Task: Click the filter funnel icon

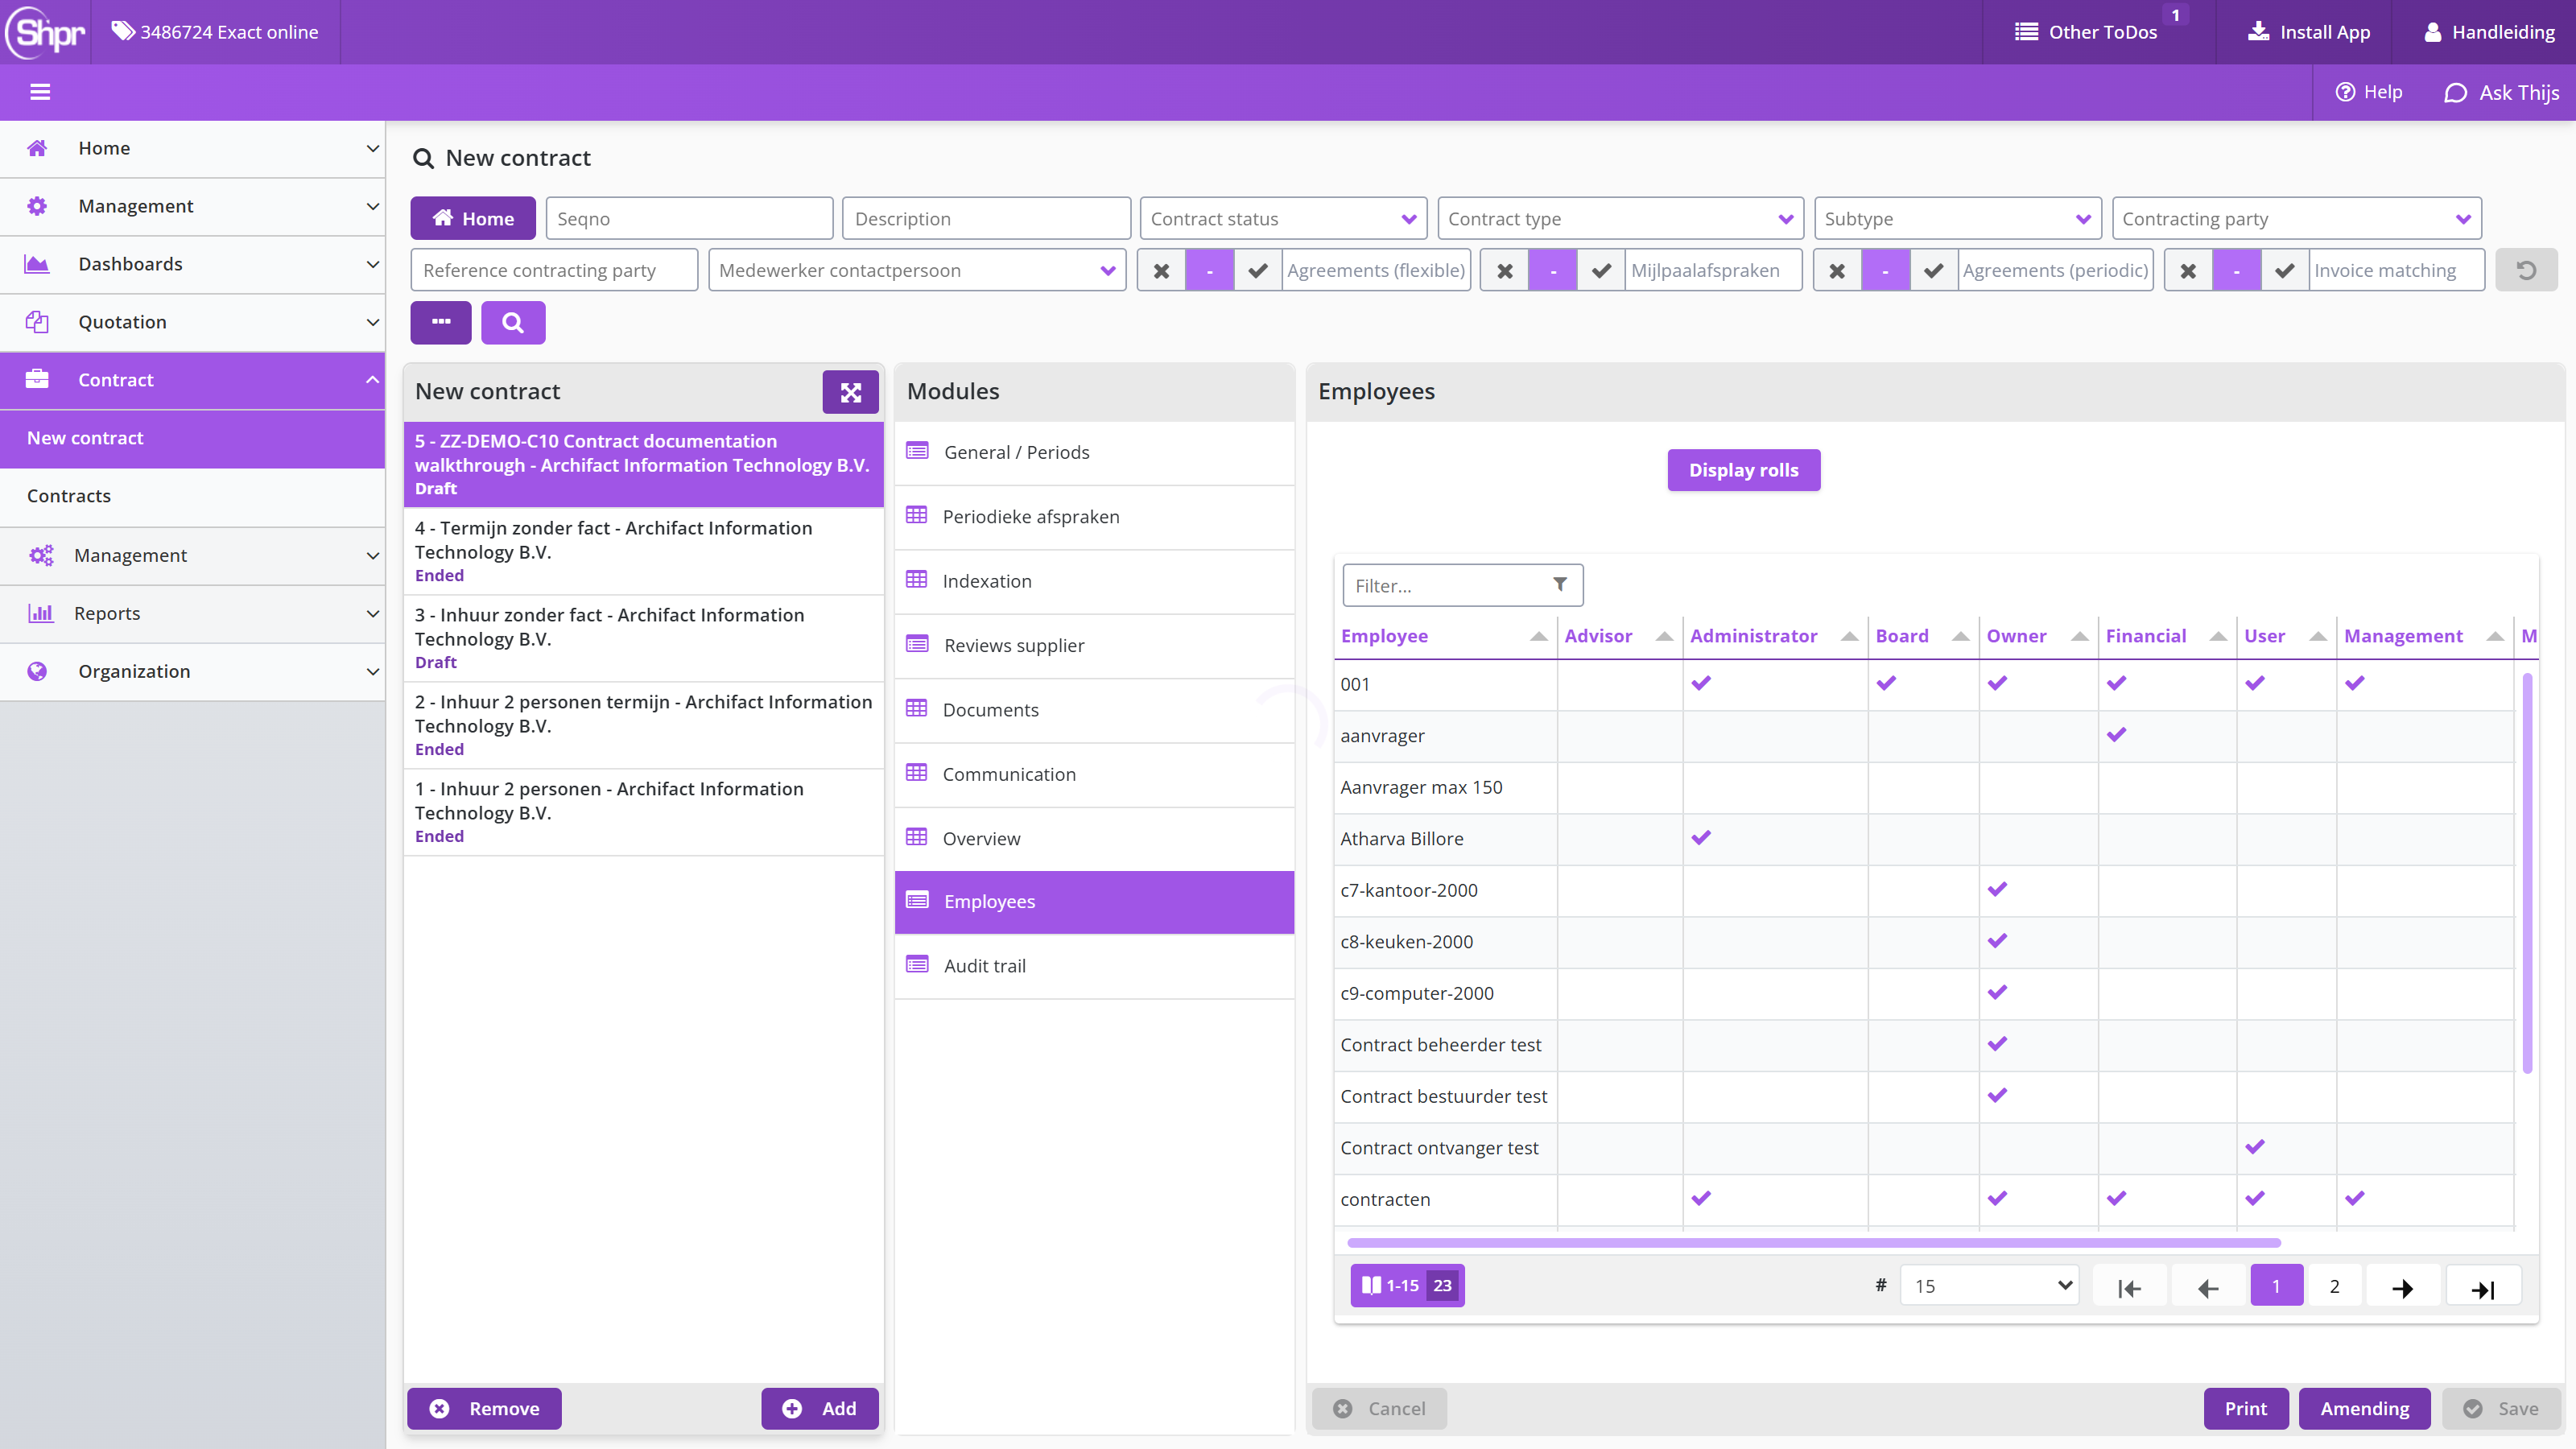Action: pyautogui.click(x=1559, y=585)
